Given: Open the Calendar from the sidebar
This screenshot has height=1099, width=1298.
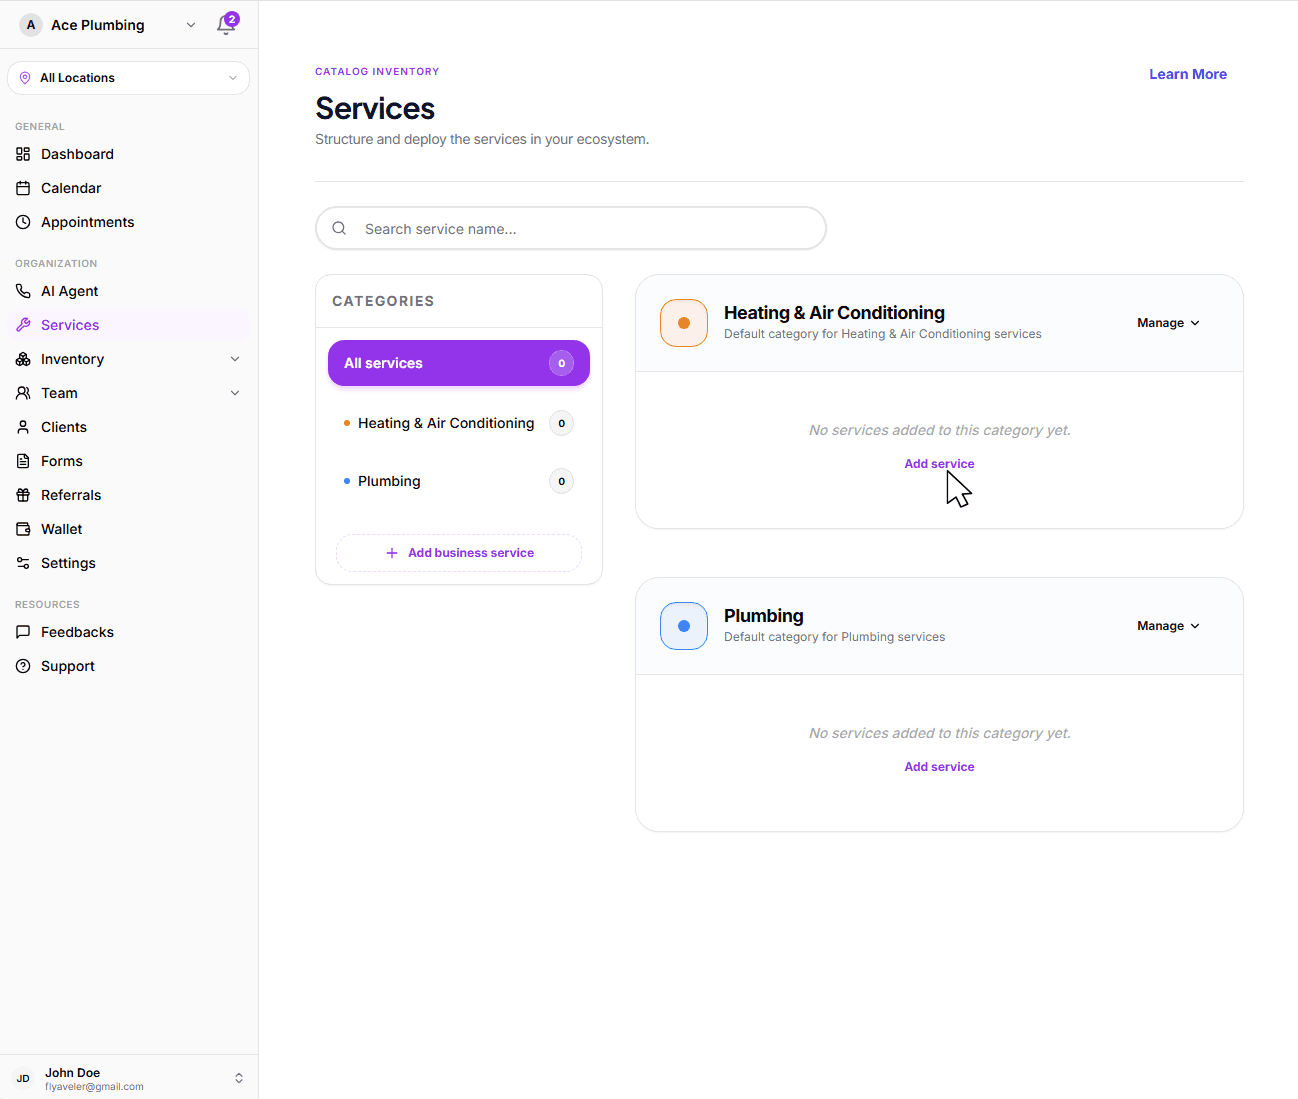Looking at the screenshot, I should pos(70,188).
